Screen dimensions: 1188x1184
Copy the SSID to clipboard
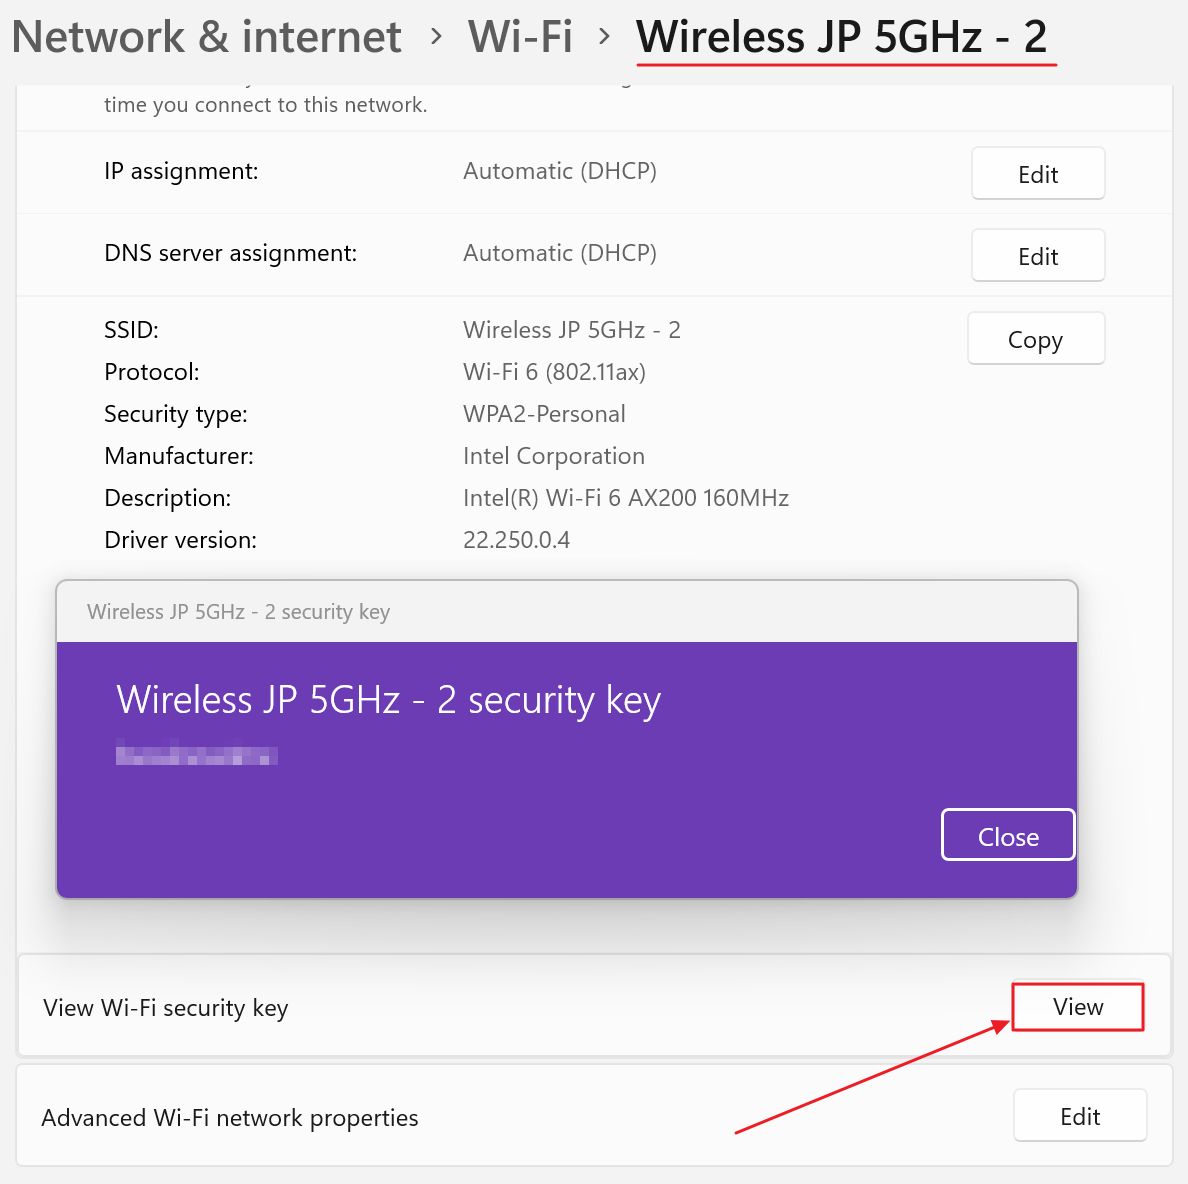pos(1035,339)
